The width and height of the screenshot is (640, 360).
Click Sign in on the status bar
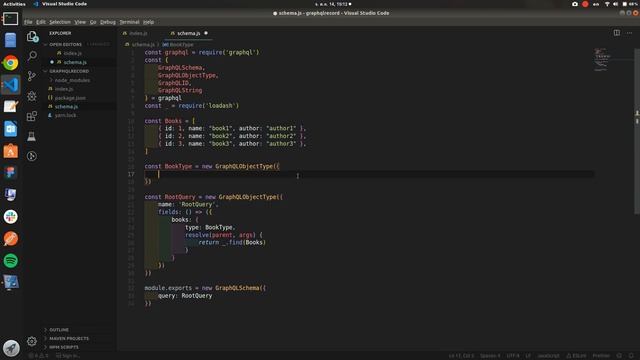pos(68,356)
